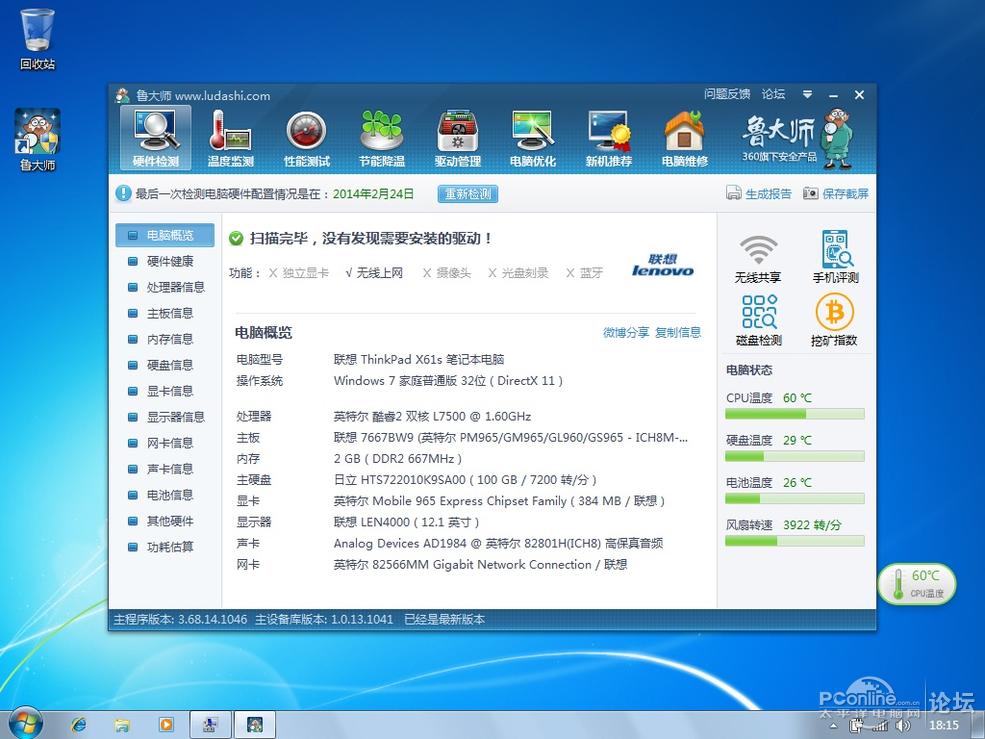Click 生成报告 to generate report
This screenshot has height=739, width=985.
pyautogui.click(x=759, y=194)
